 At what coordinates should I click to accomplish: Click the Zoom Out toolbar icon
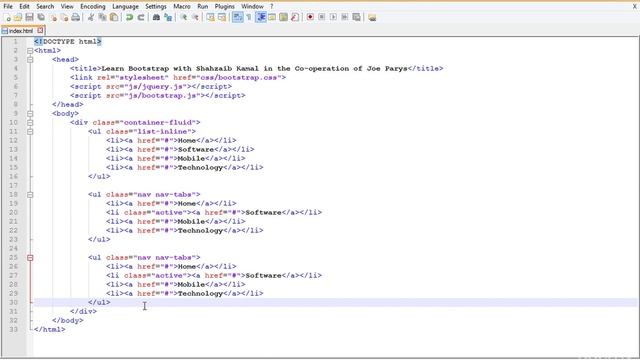tap(195, 17)
